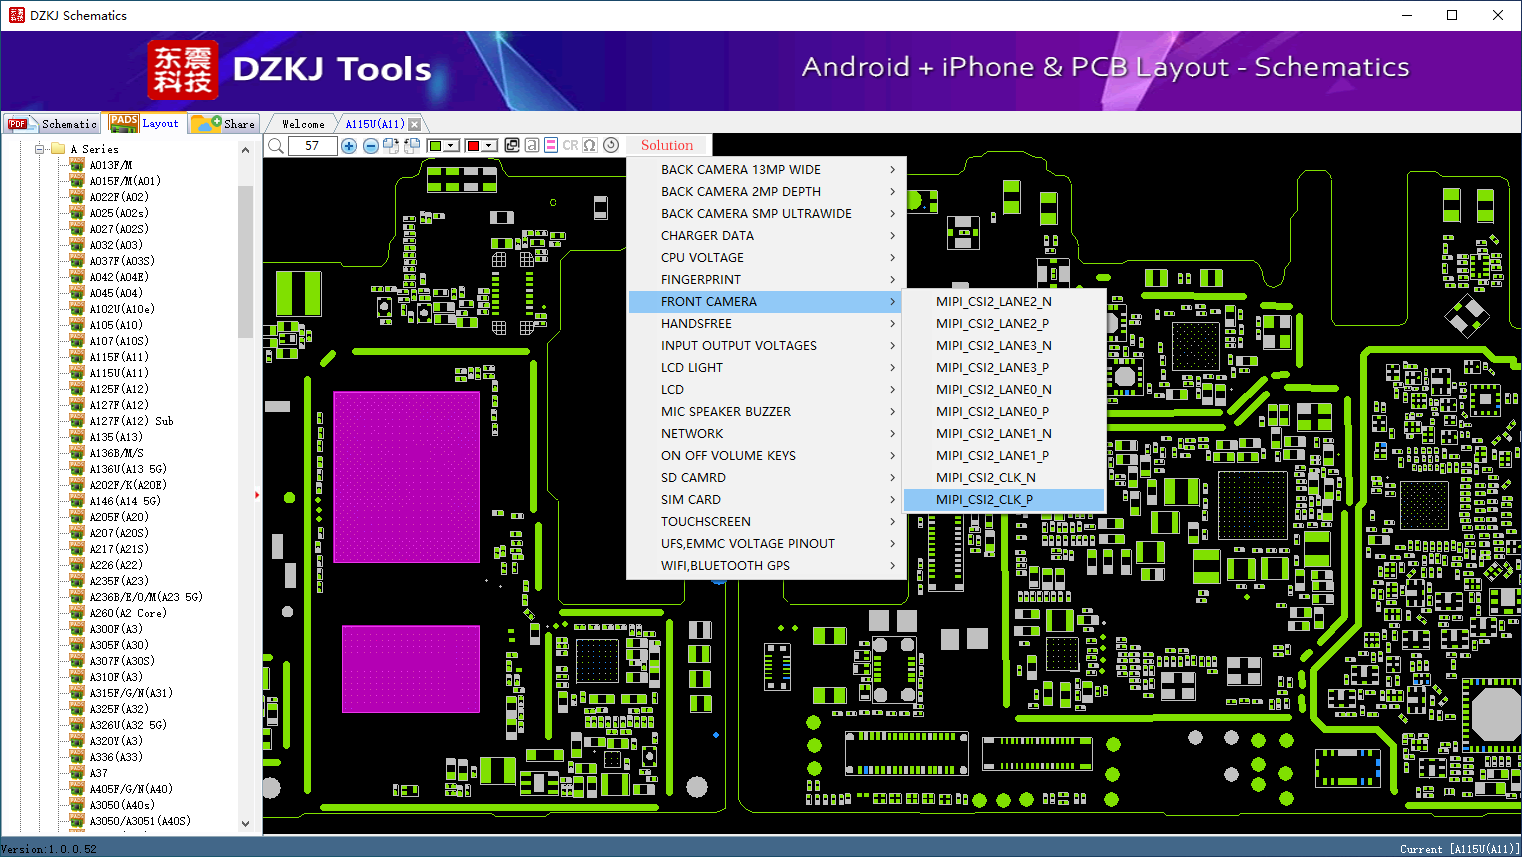
Task: Select the TOUCHSCREEN menu entry
Action: (x=765, y=522)
